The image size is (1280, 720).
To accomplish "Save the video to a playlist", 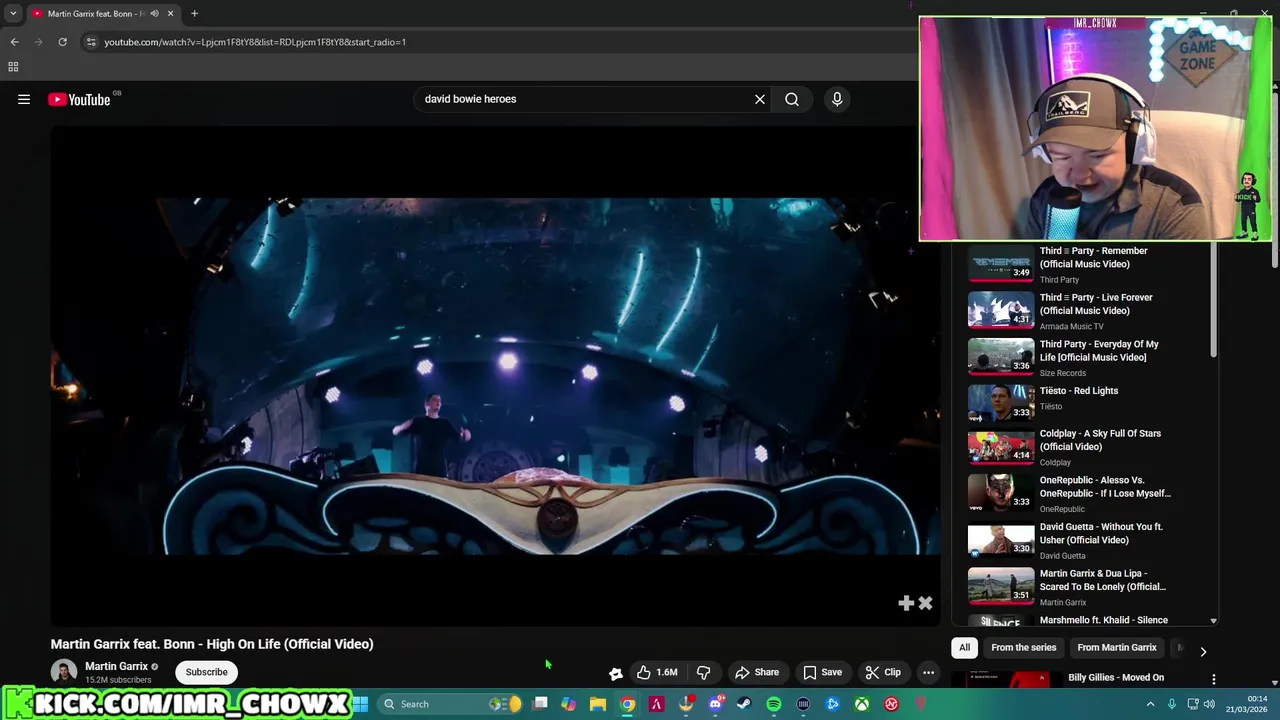I will (822, 672).
